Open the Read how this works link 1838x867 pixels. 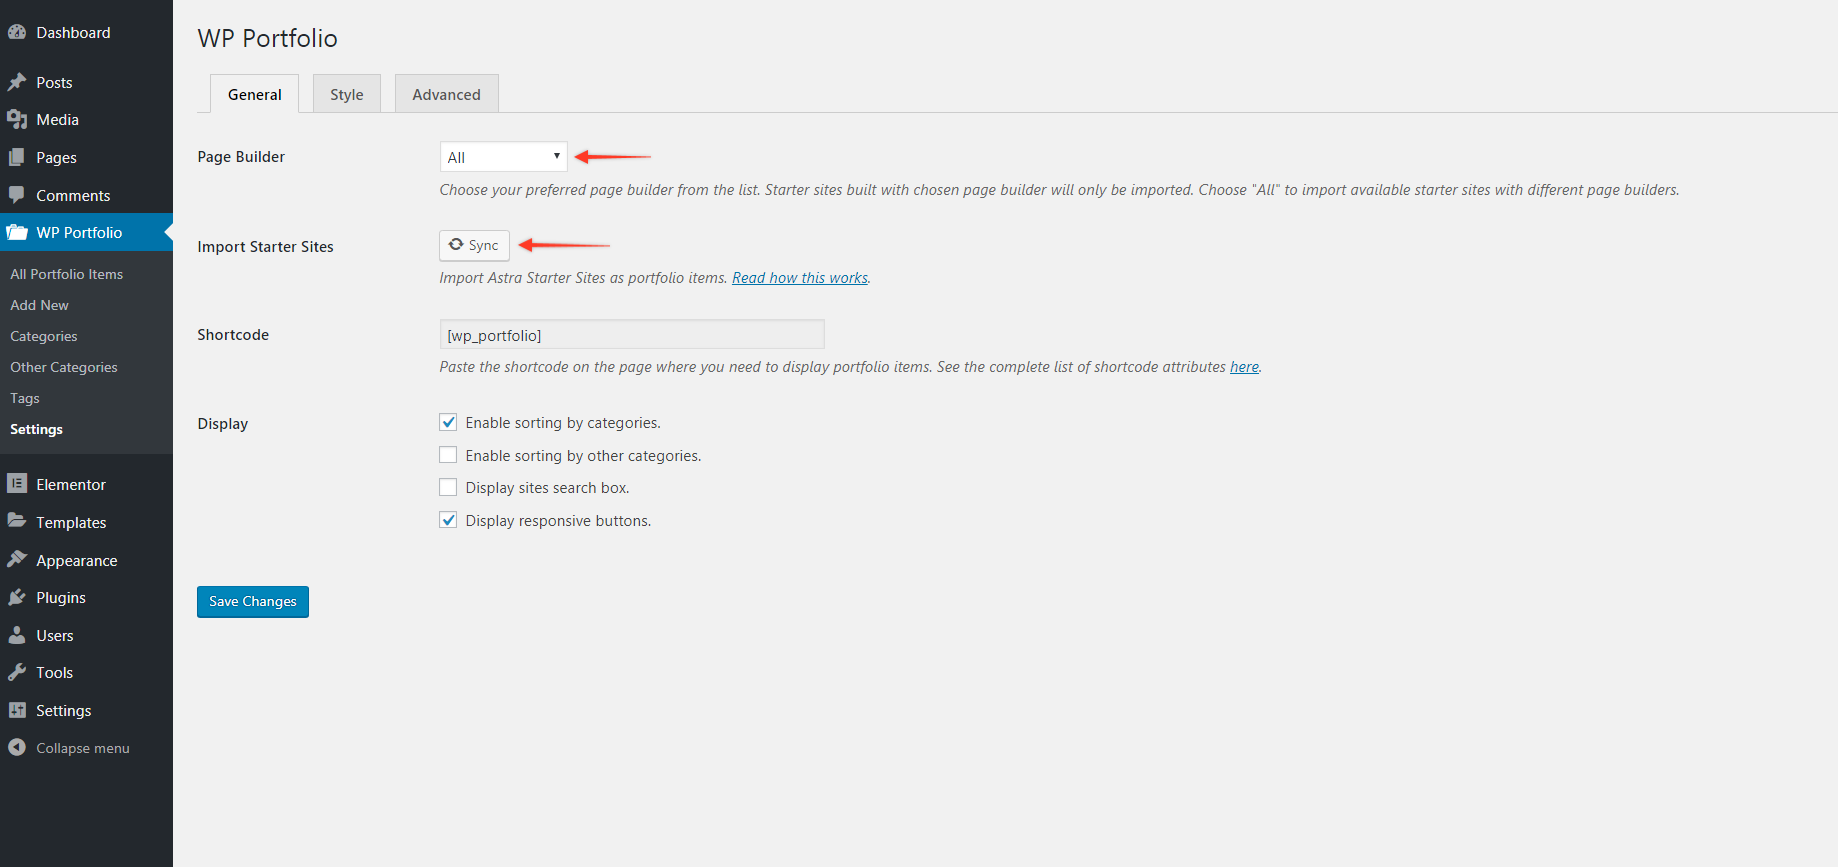[800, 278]
